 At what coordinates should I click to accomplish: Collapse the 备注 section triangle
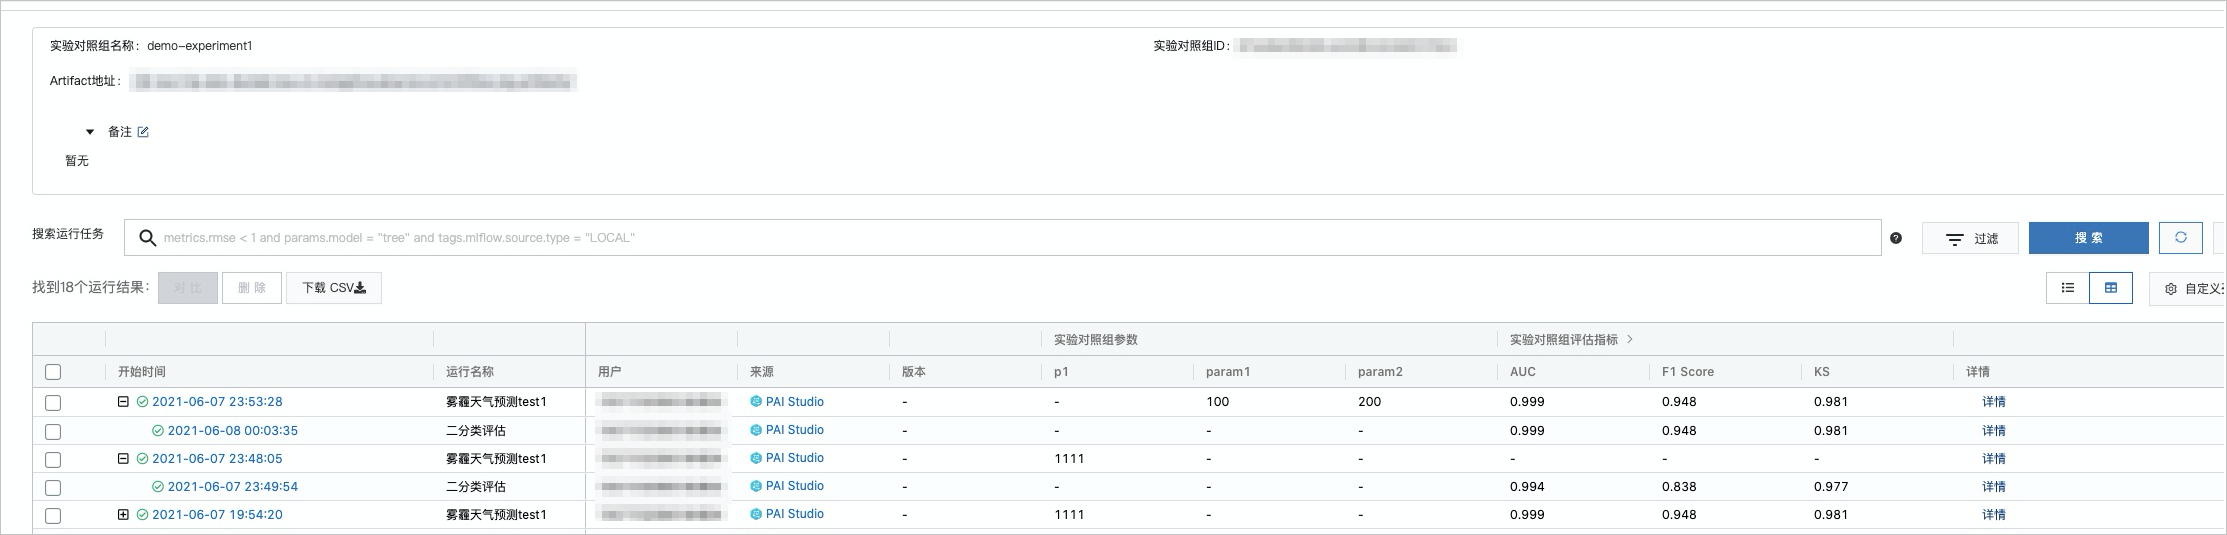click(x=90, y=132)
